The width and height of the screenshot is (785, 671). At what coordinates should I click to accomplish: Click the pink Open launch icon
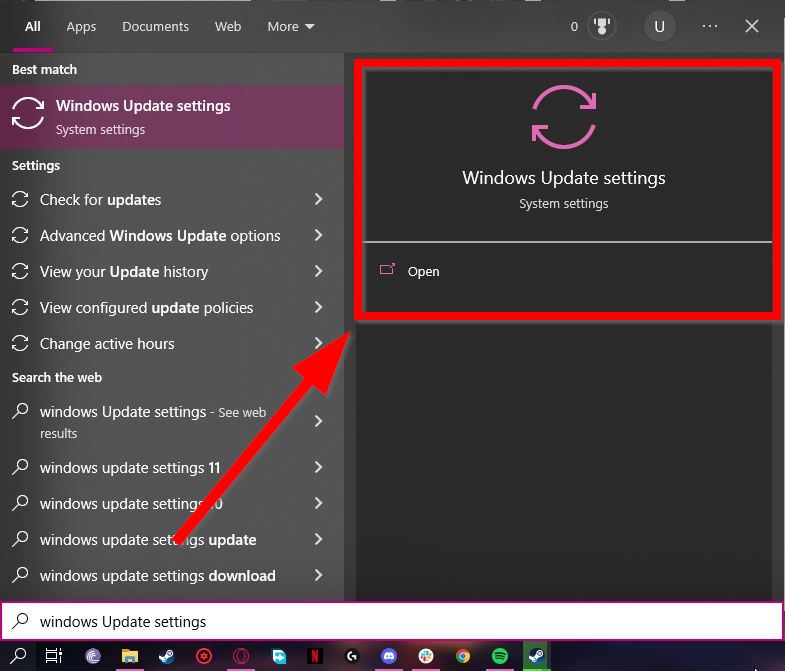(x=387, y=269)
